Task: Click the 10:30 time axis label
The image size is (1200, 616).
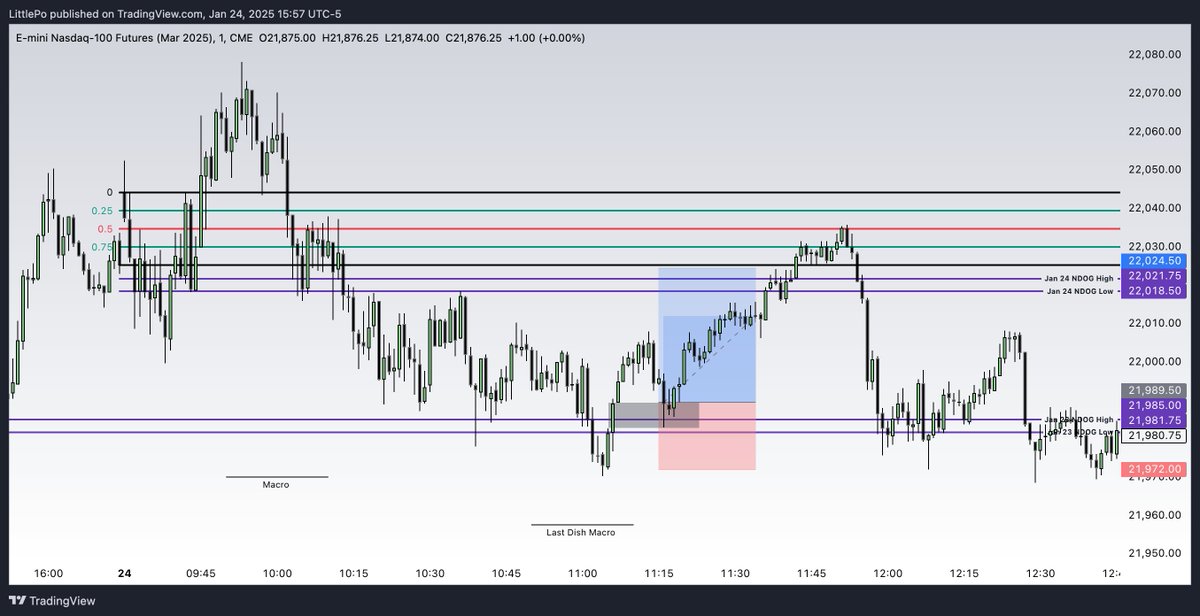Action: coord(430,574)
